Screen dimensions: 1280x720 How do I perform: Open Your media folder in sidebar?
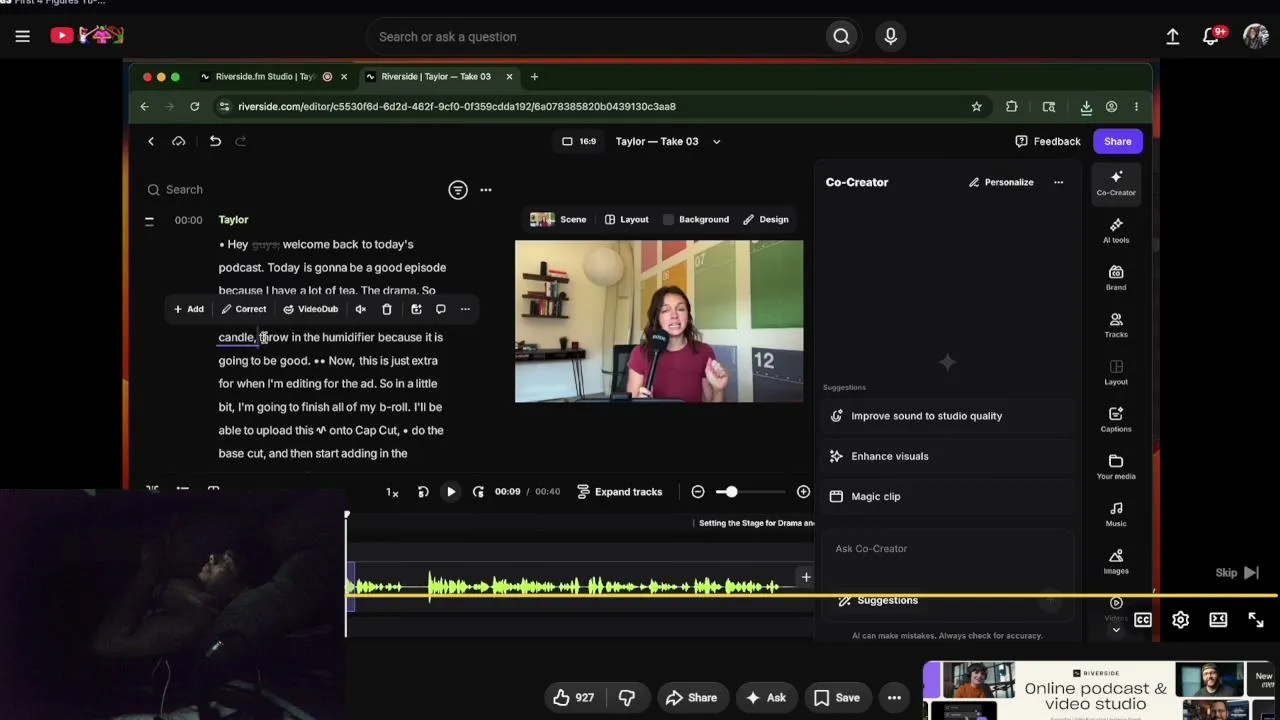coord(1116,467)
